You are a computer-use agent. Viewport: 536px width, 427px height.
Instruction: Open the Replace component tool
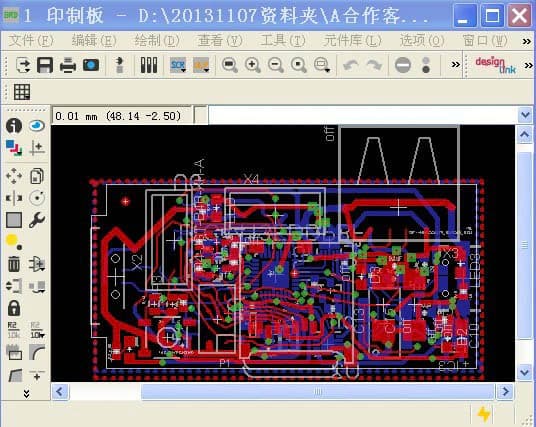click(x=37, y=286)
